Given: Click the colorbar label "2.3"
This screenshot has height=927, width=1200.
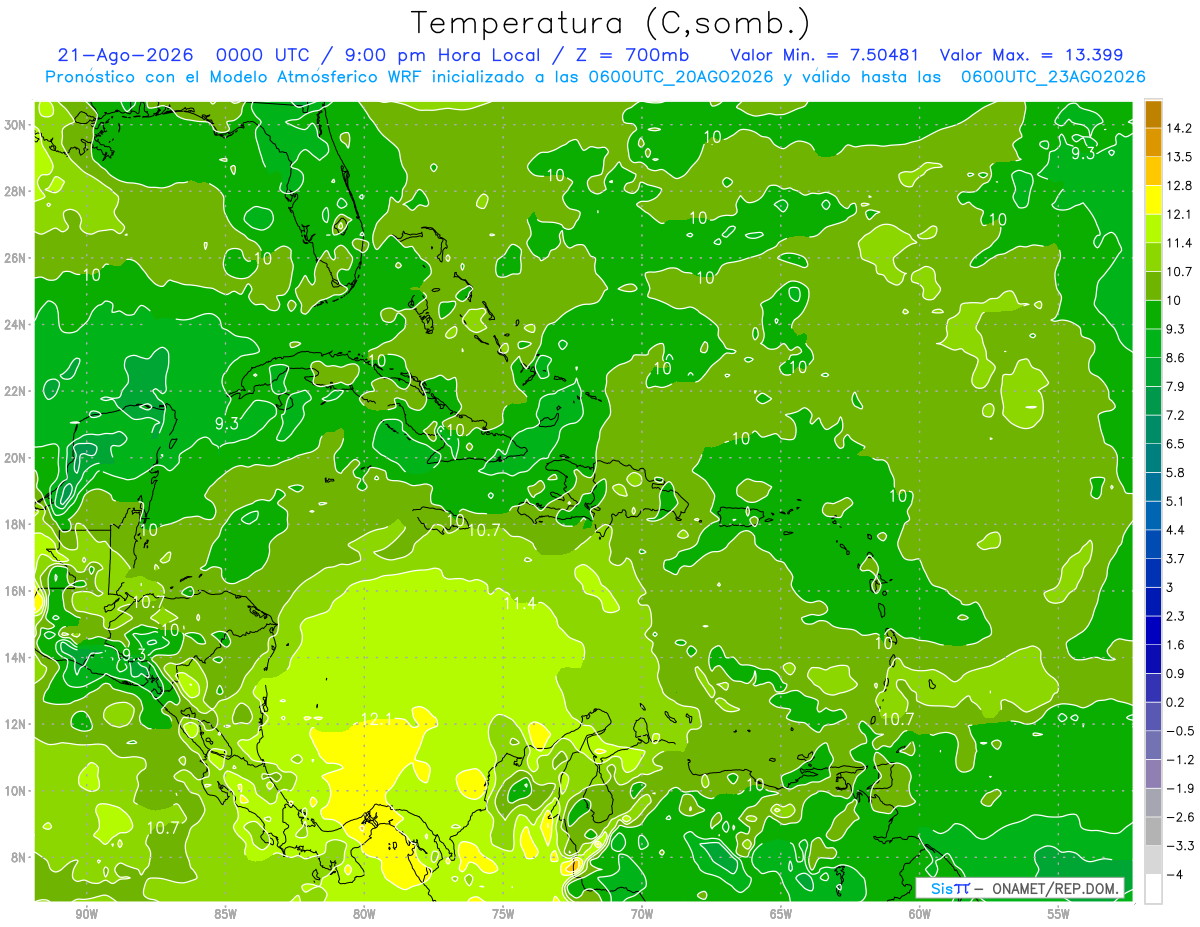Looking at the screenshot, I should click(1175, 616).
